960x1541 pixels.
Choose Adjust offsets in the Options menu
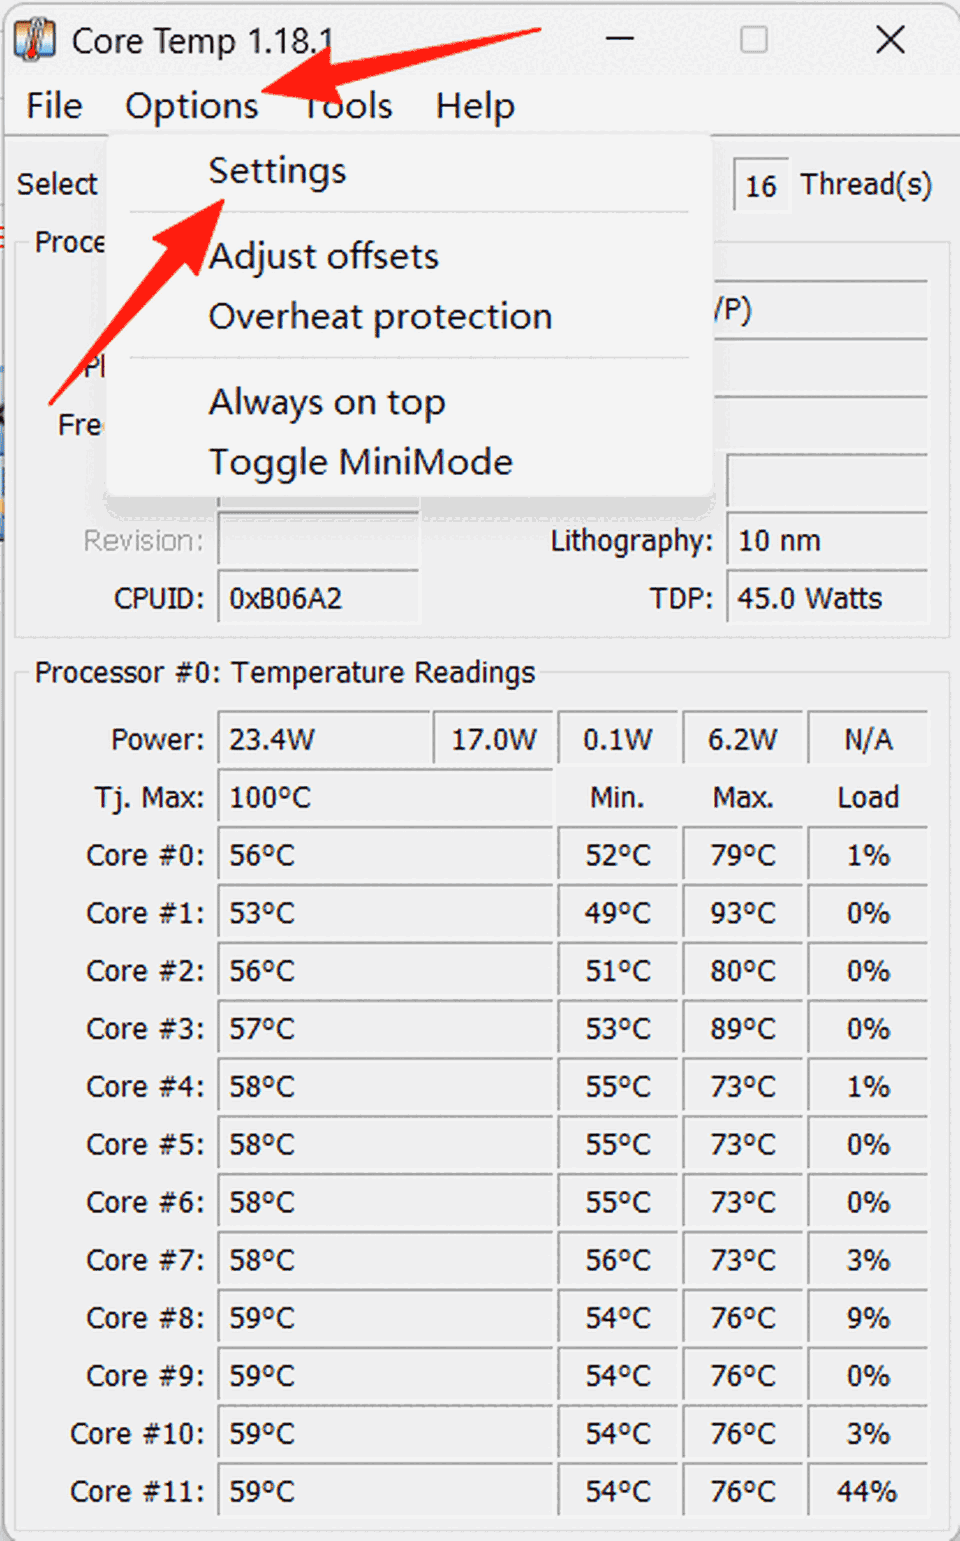tap(323, 257)
